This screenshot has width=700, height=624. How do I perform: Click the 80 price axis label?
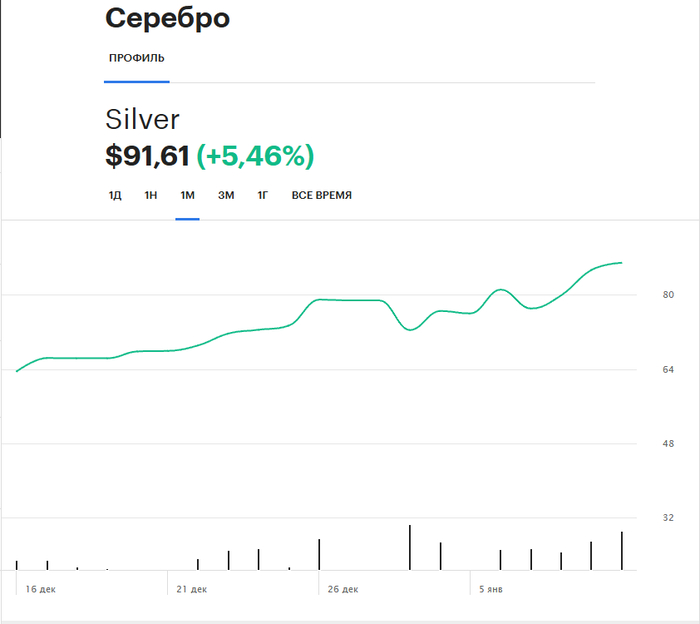[x=668, y=296]
